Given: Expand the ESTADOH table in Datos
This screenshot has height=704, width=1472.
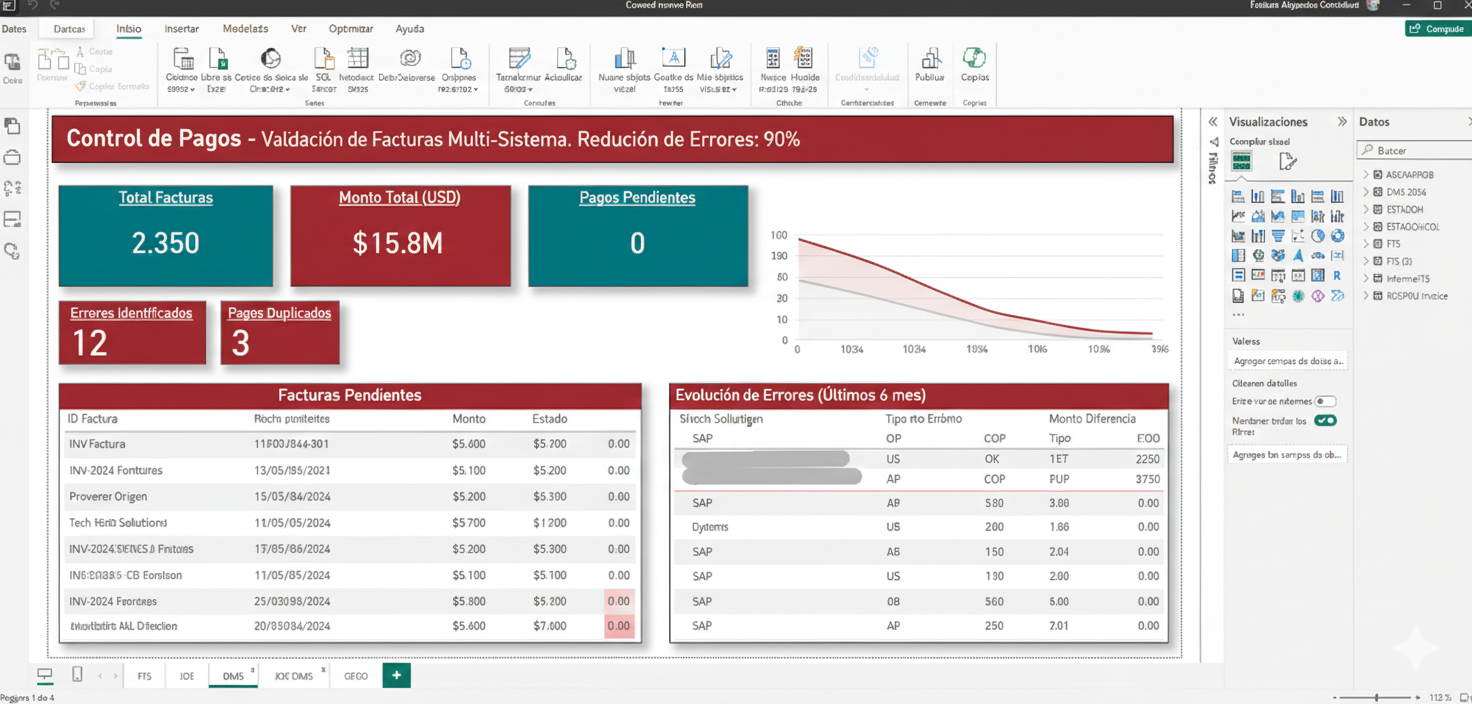Looking at the screenshot, I should coord(1366,209).
